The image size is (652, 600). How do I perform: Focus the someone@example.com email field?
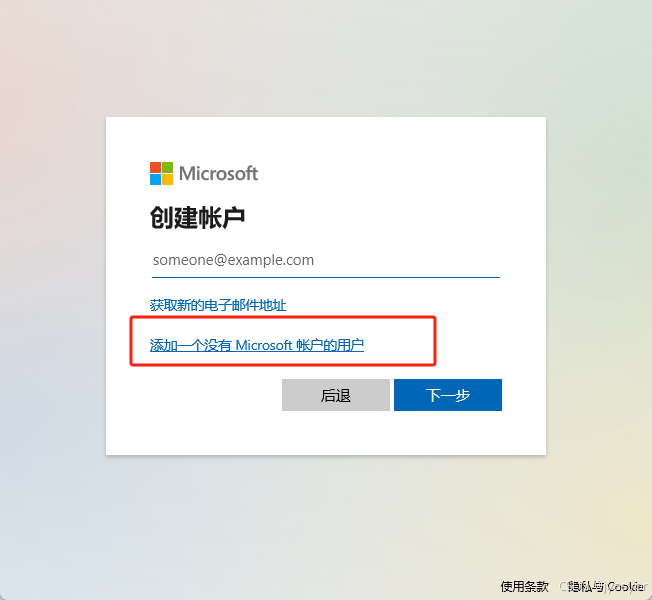326,260
